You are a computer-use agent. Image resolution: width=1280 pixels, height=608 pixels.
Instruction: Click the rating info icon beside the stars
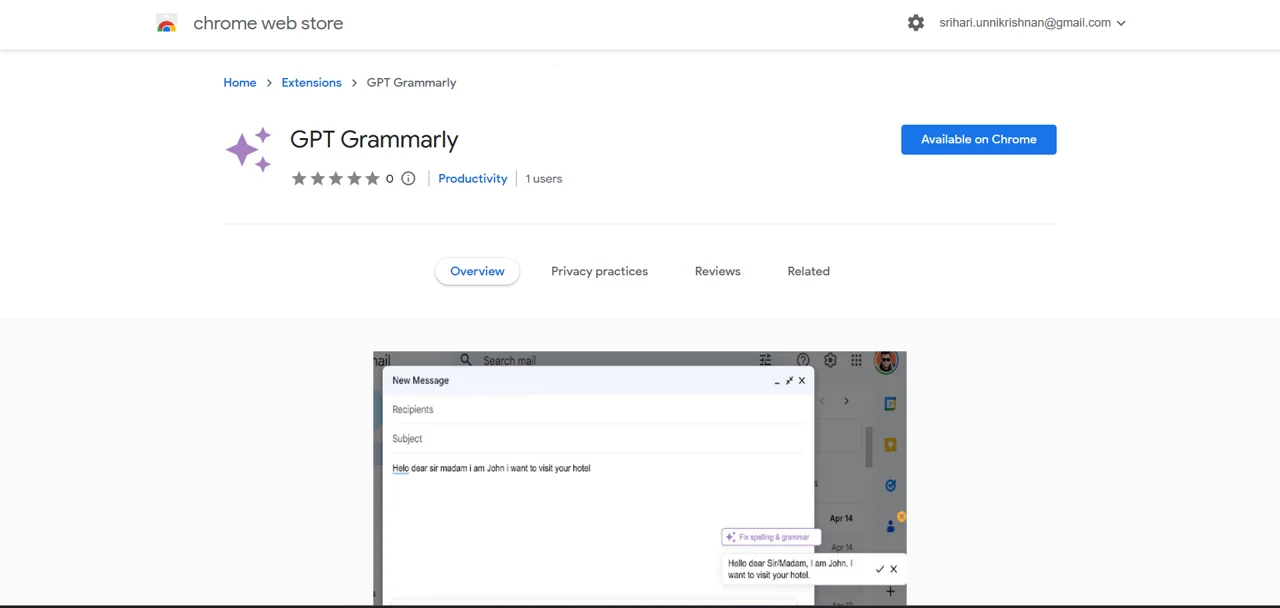tap(408, 179)
